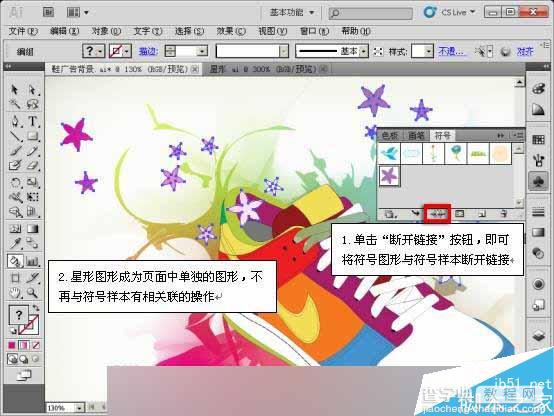This screenshot has height=416, width=554.
Task: Open the 对象(O) menu
Action: [x=106, y=31]
